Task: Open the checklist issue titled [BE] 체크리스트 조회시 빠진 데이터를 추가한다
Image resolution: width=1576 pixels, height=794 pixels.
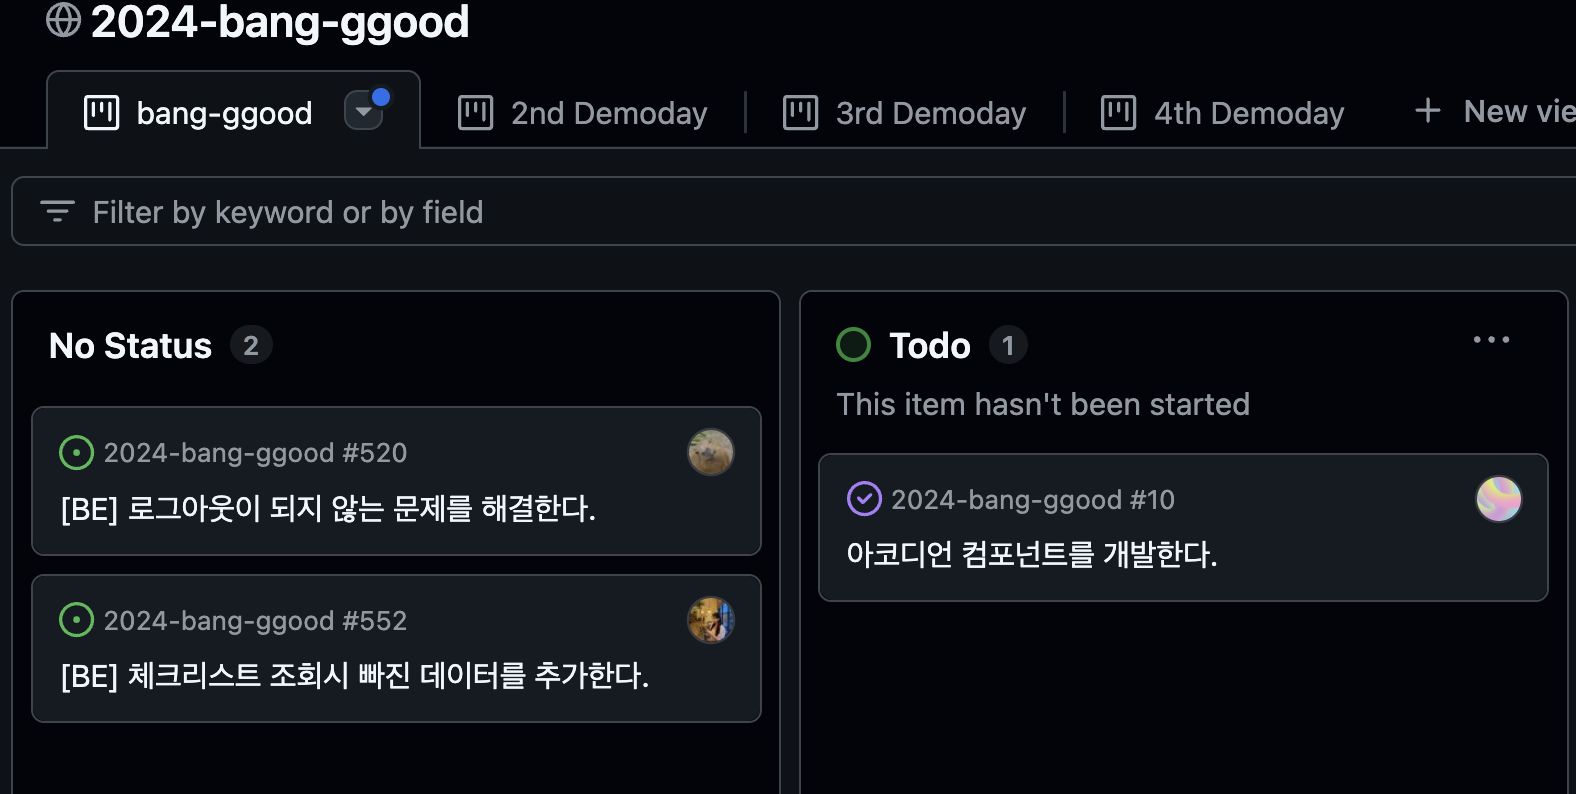Action: (x=355, y=676)
